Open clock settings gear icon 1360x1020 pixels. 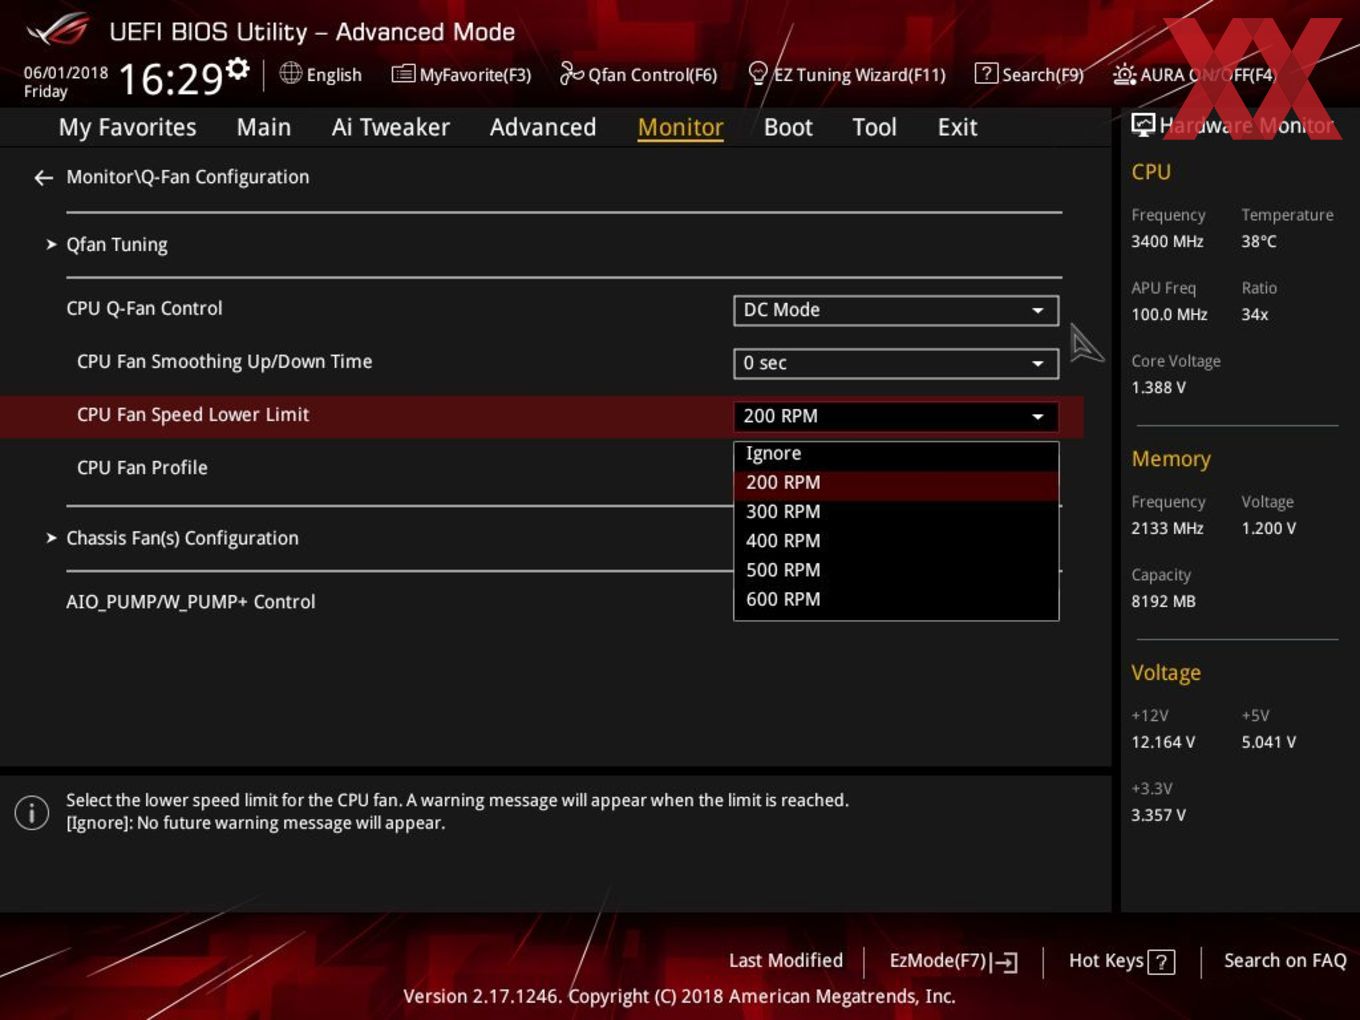click(238, 68)
